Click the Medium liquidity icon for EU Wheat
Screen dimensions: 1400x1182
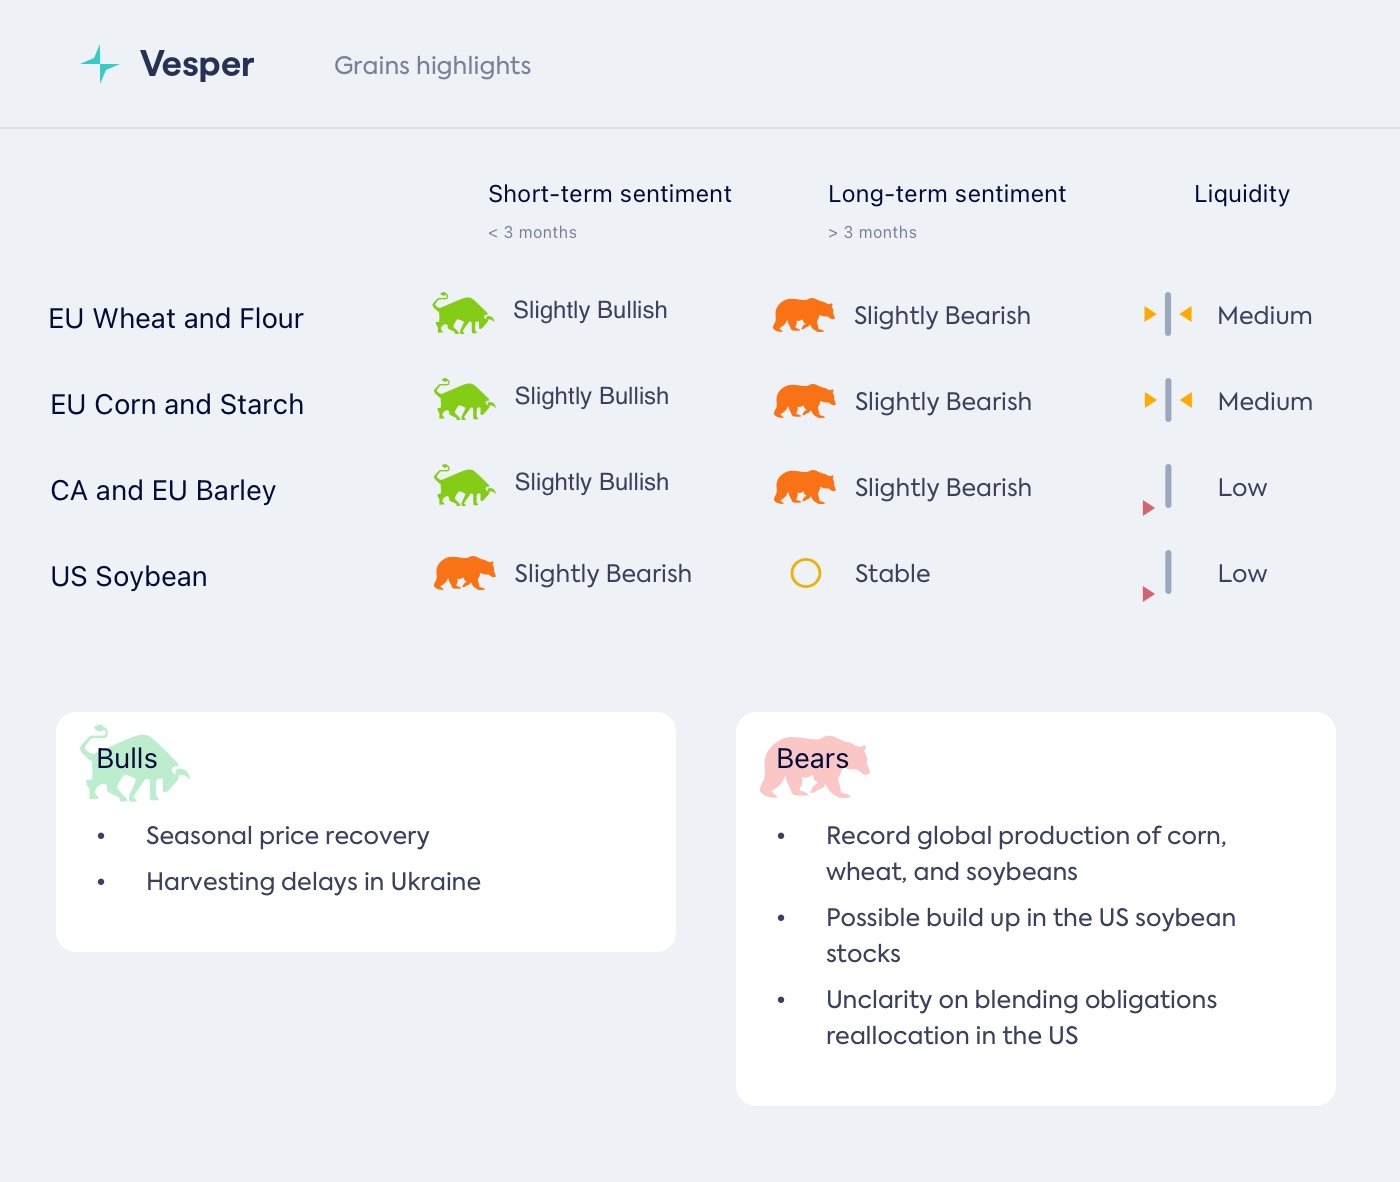coord(1167,315)
